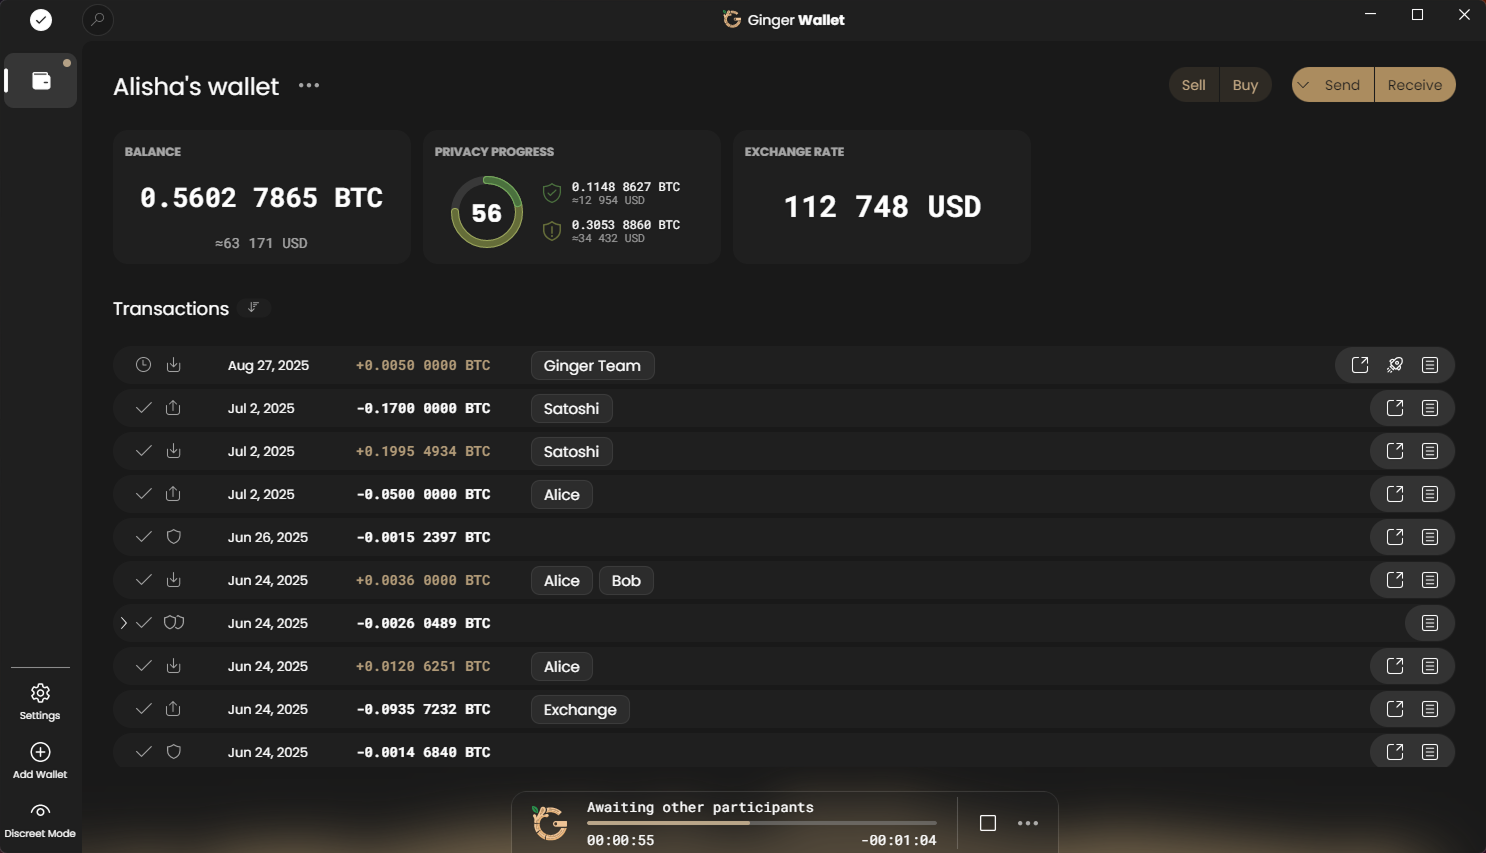Viewport: 1486px width, 853px height.
Task: Open coinjoin options three-dots menu
Action: point(1028,823)
